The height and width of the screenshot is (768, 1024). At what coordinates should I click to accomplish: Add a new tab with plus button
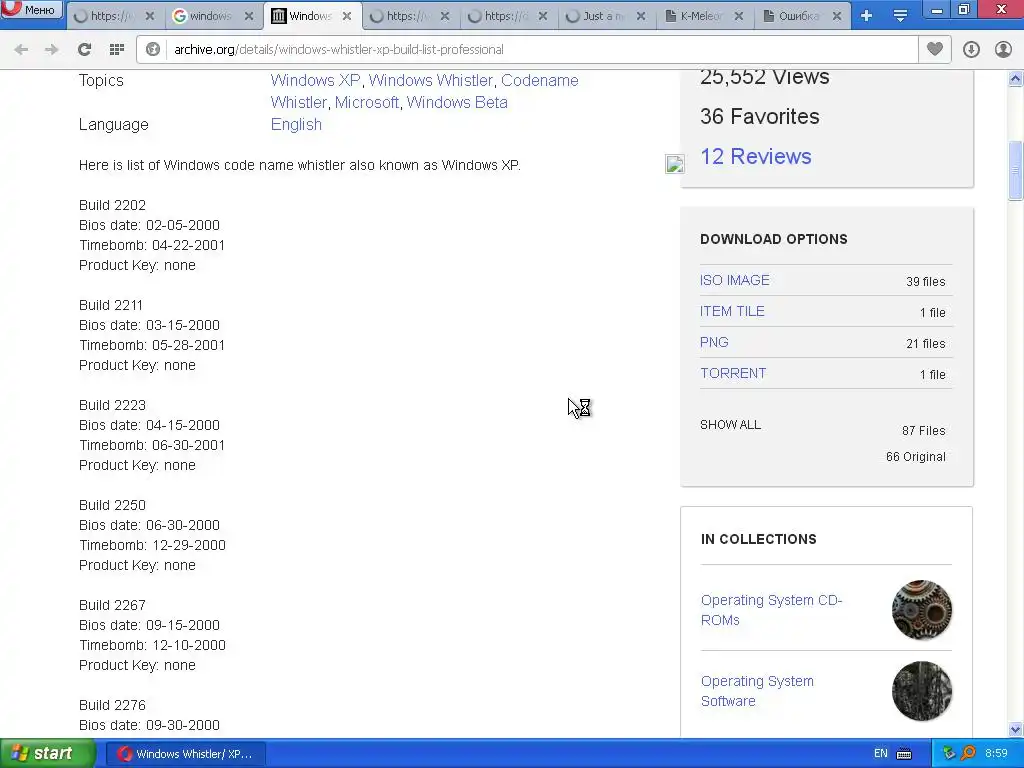coord(866,16)
